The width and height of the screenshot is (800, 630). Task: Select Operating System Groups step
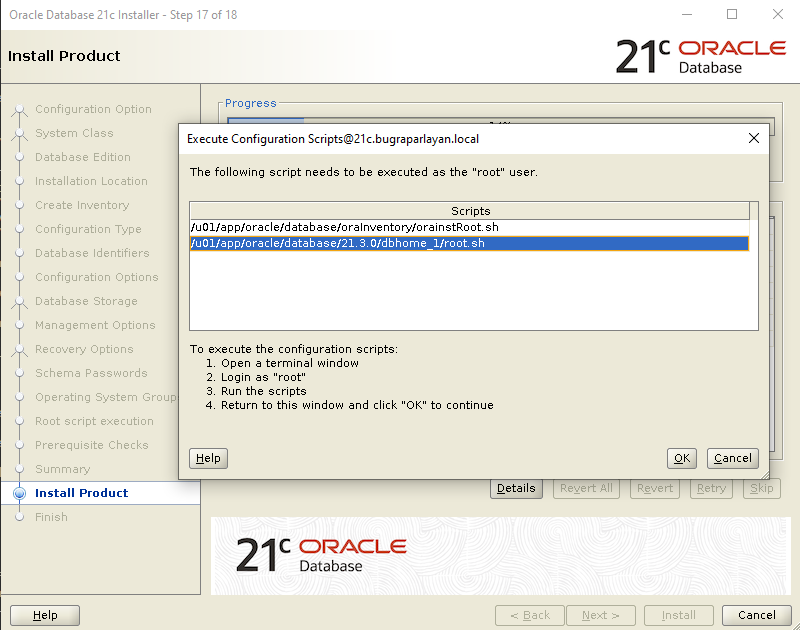click(x=106, y=397)
